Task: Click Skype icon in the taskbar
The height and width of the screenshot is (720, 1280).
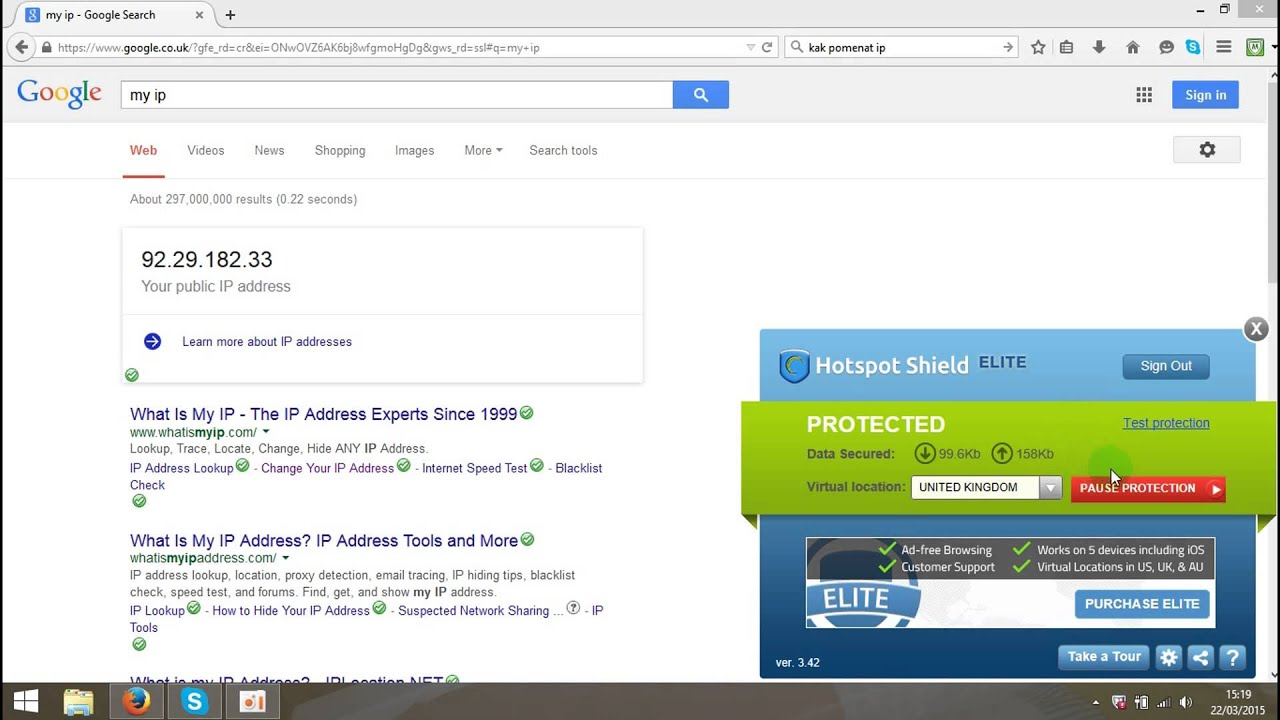Action: pos(194,702)
